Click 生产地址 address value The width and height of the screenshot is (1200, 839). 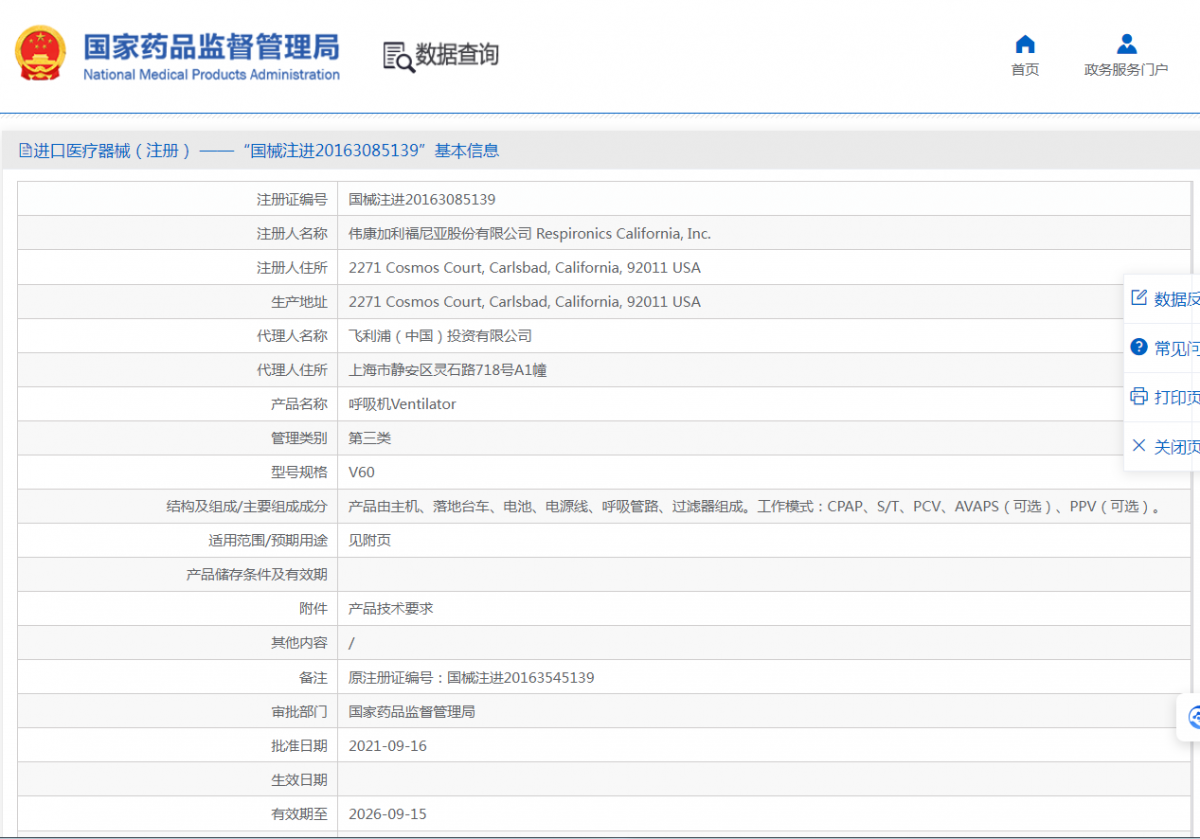click(x=524, y=302)
